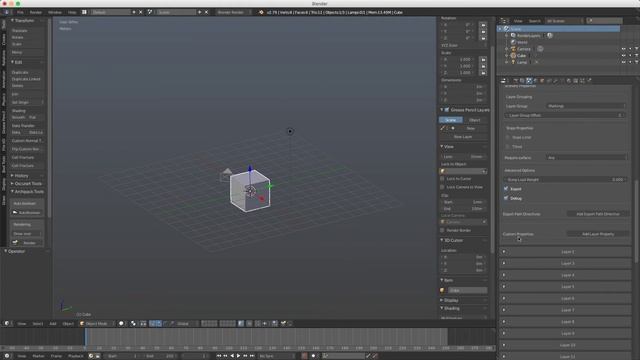Screen dimensions: 640x360
Task: Open the Marker menu in the timeline
Action: coord(38,356)
